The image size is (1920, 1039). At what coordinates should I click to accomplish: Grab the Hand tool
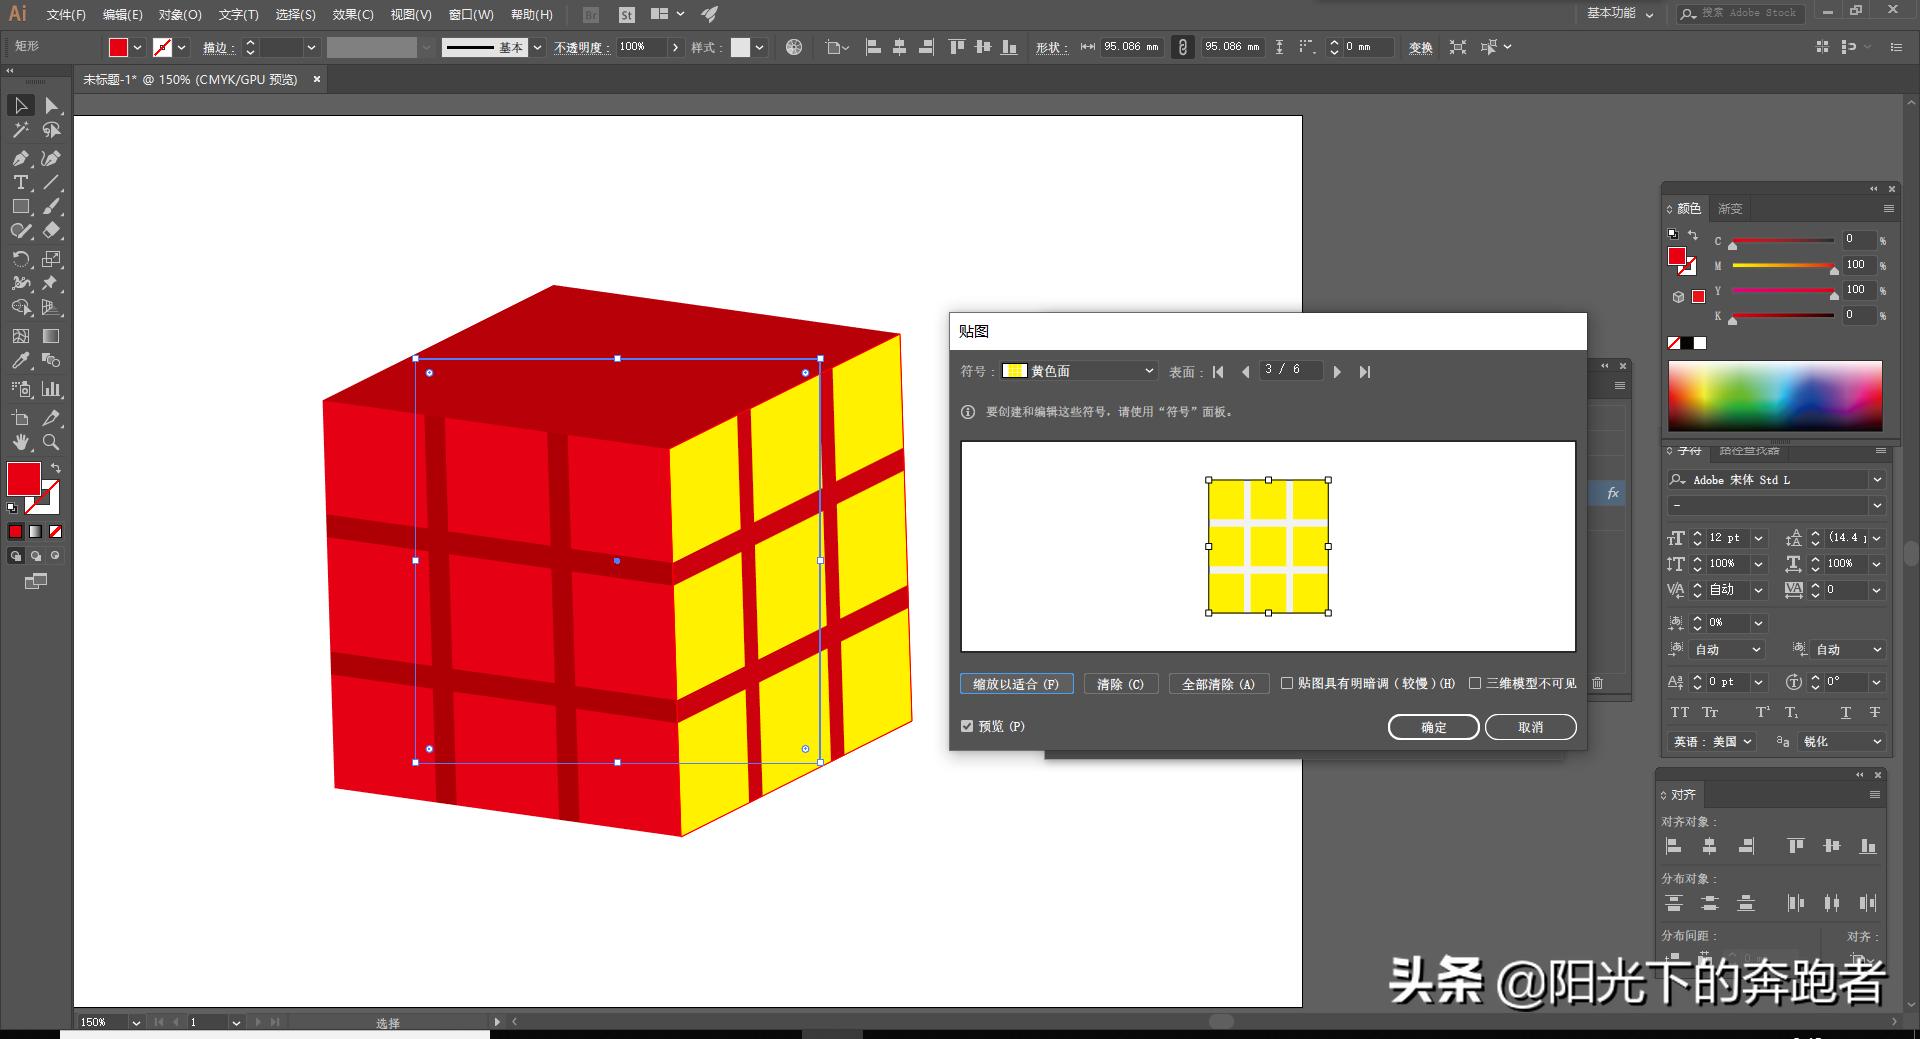coord(20,443)
